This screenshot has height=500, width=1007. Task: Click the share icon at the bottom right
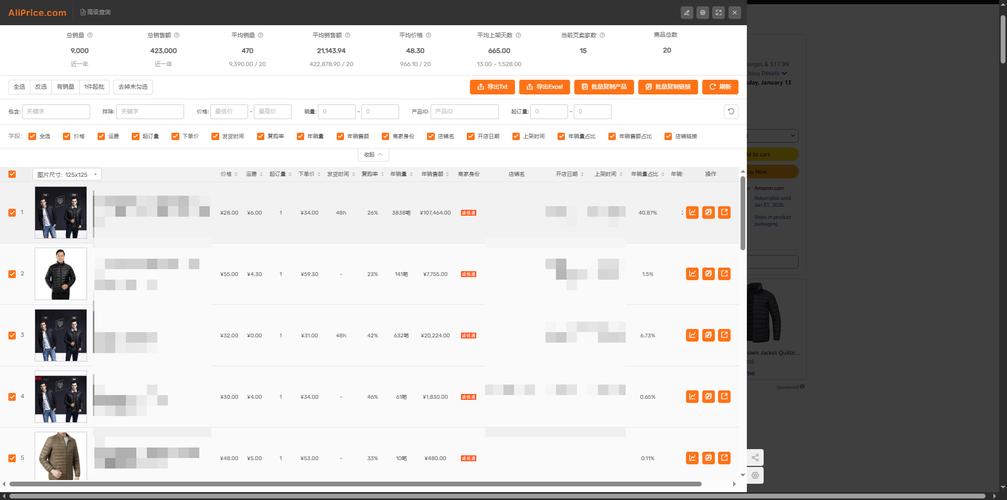tap(755, 458)
